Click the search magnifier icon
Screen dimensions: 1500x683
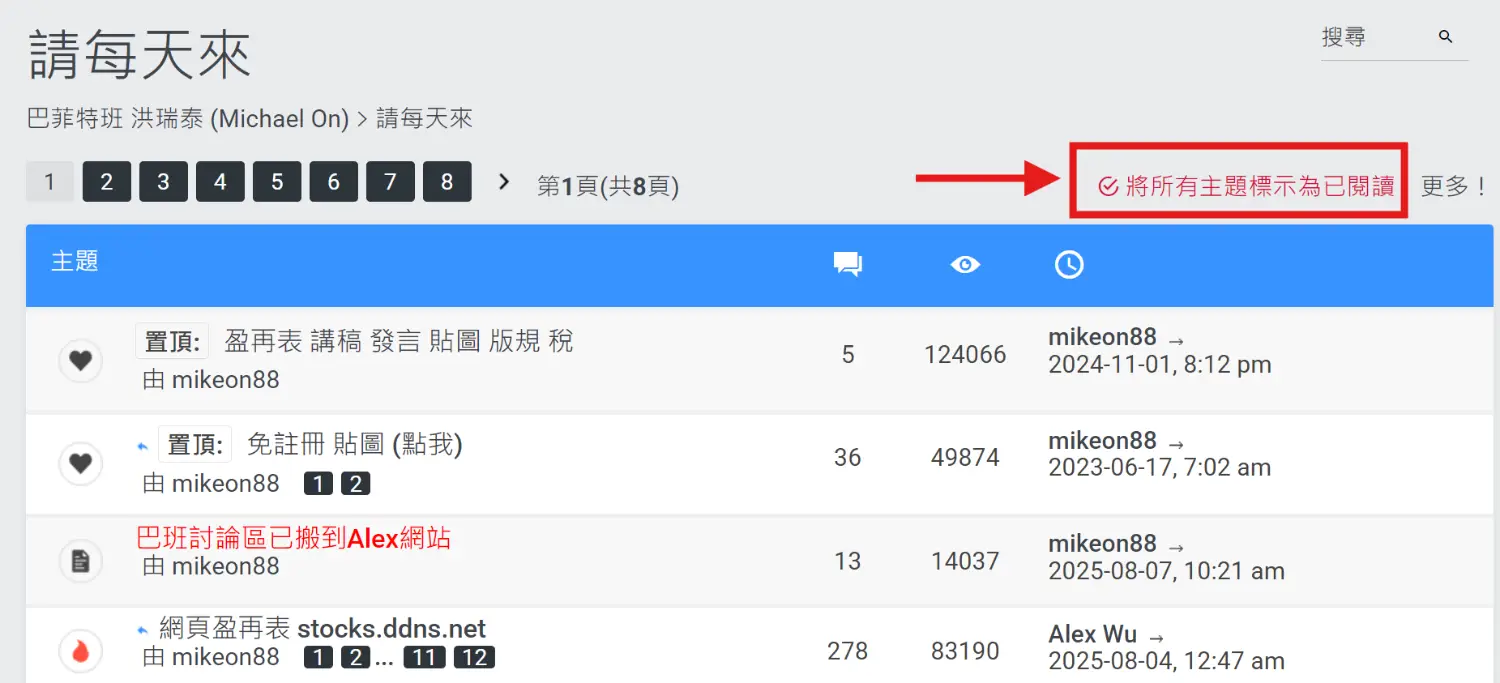point(1445,37)
